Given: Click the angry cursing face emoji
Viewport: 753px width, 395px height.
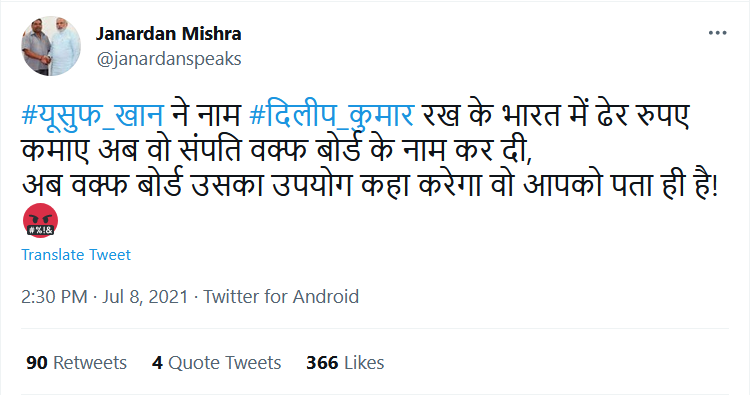Looking at the screenshot, I should 40,220.
